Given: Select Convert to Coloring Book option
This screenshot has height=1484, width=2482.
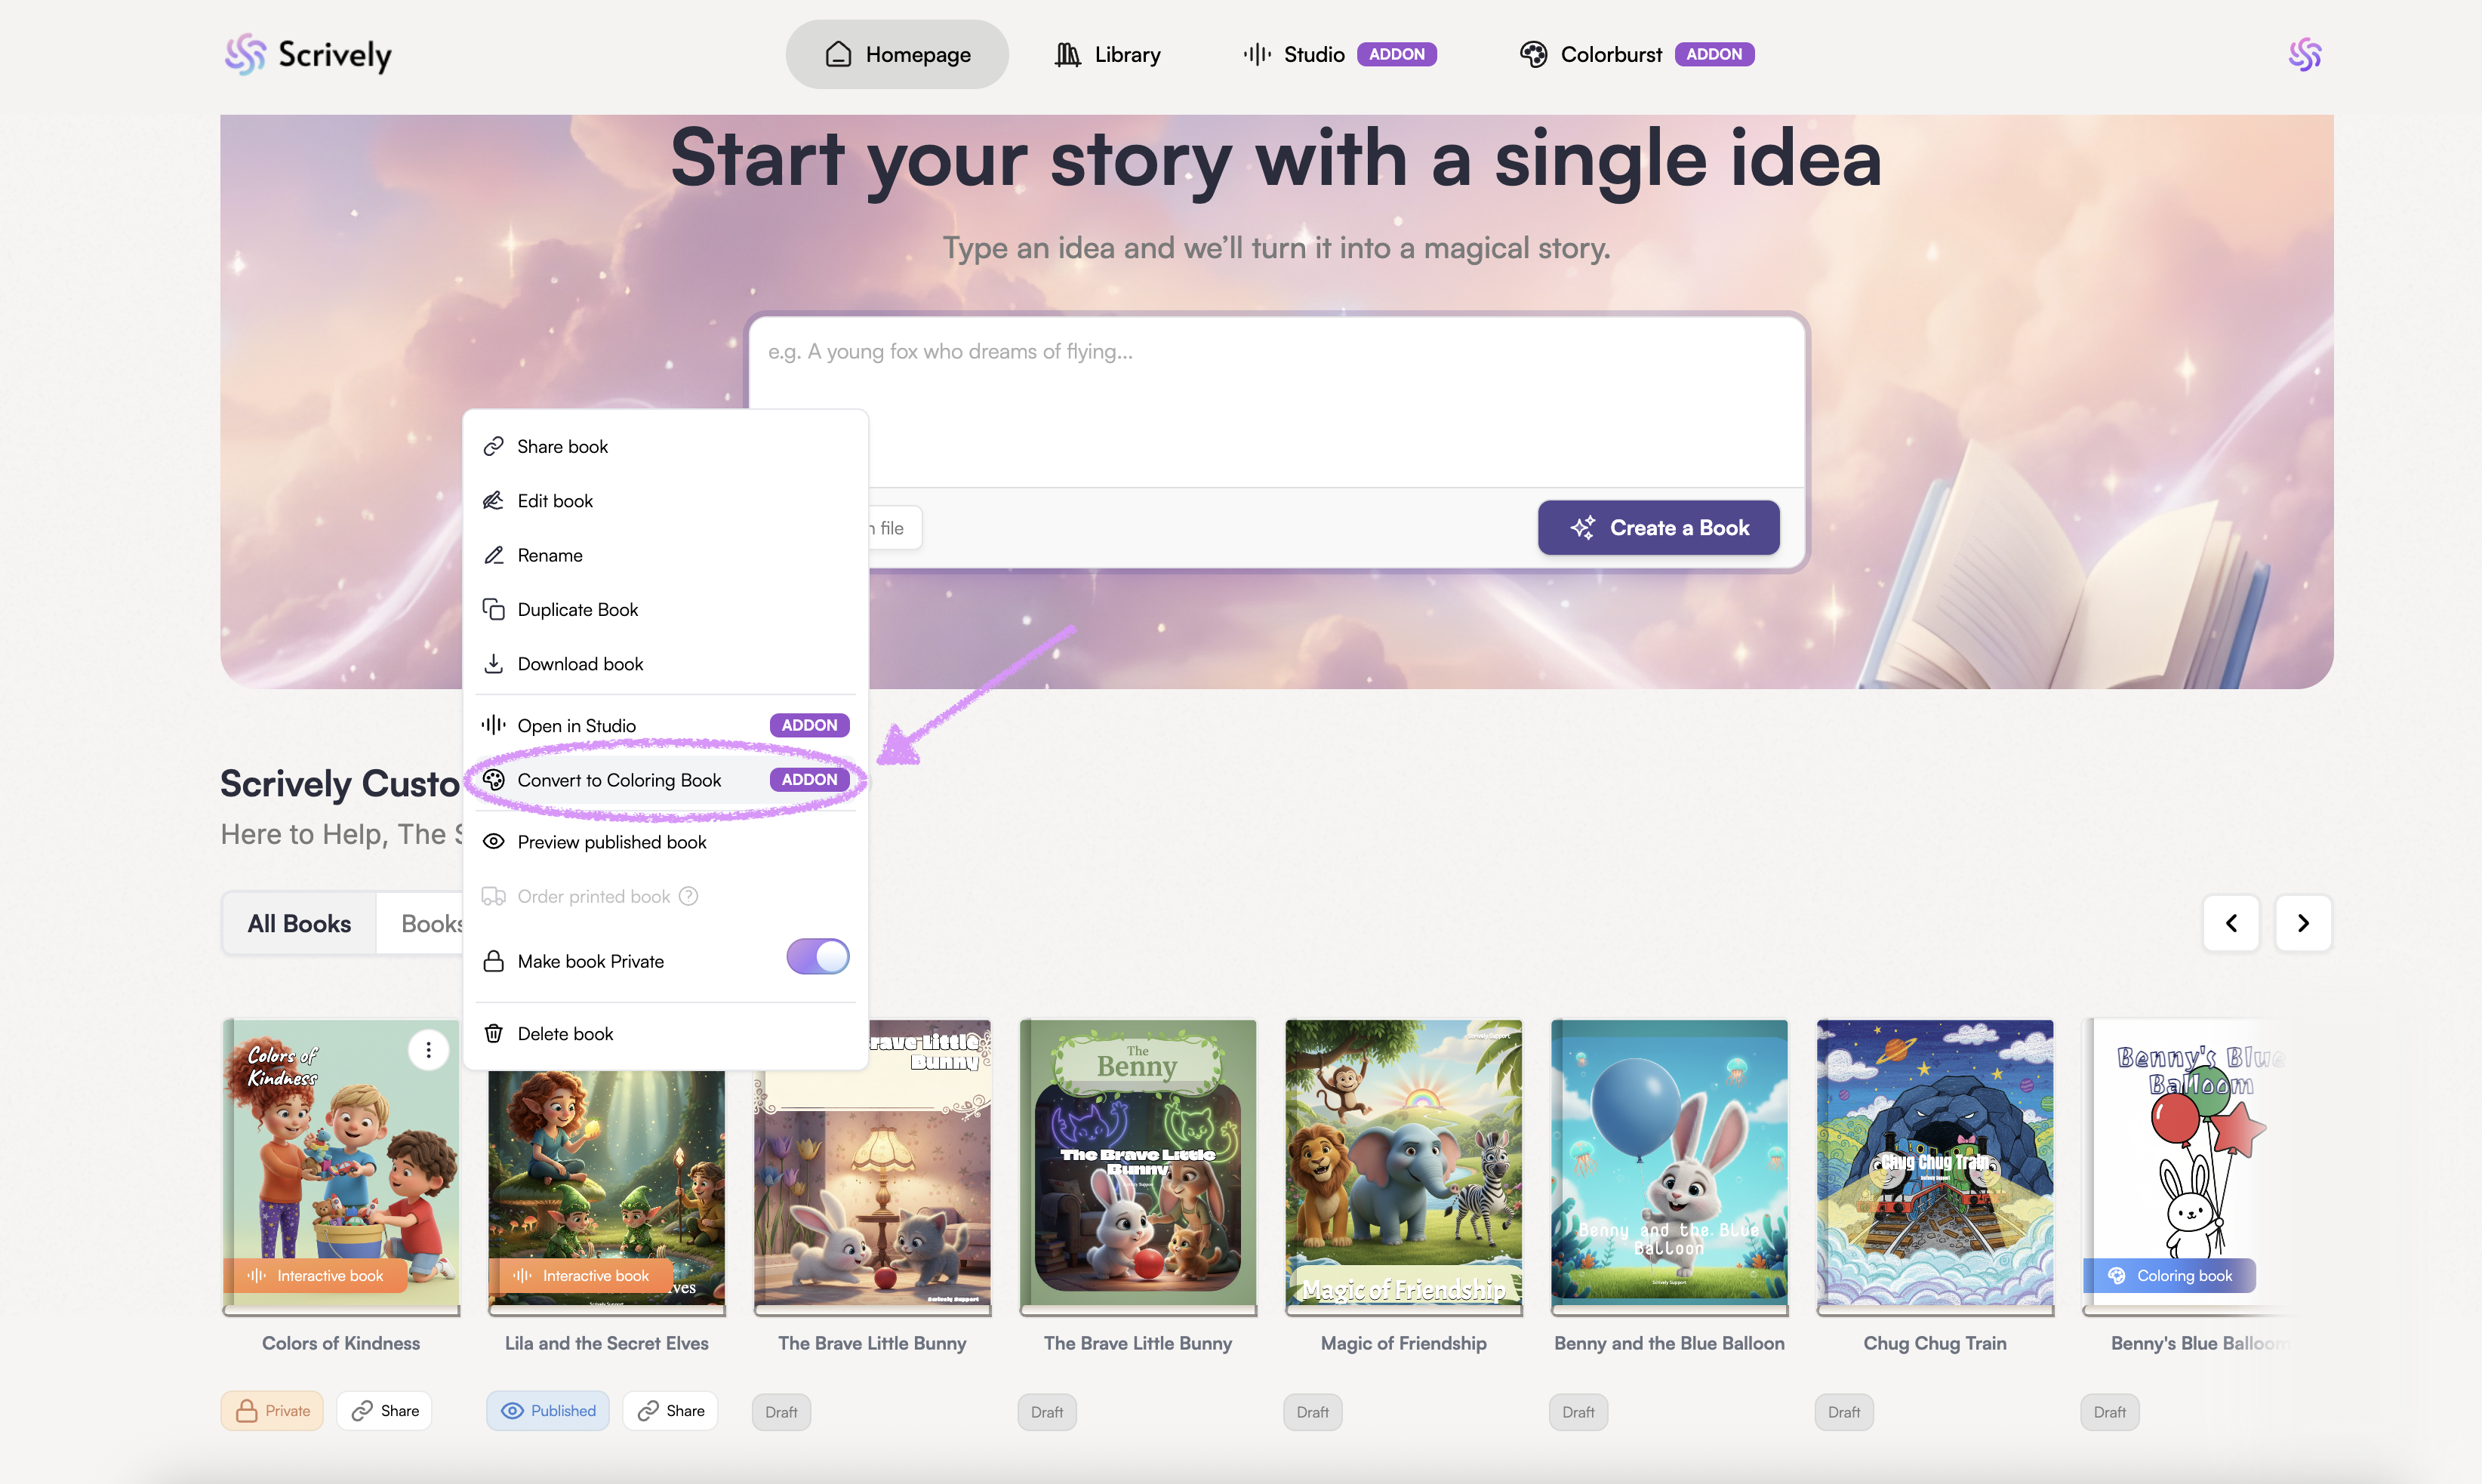Looking at the screenshot, I should (619, 780).
